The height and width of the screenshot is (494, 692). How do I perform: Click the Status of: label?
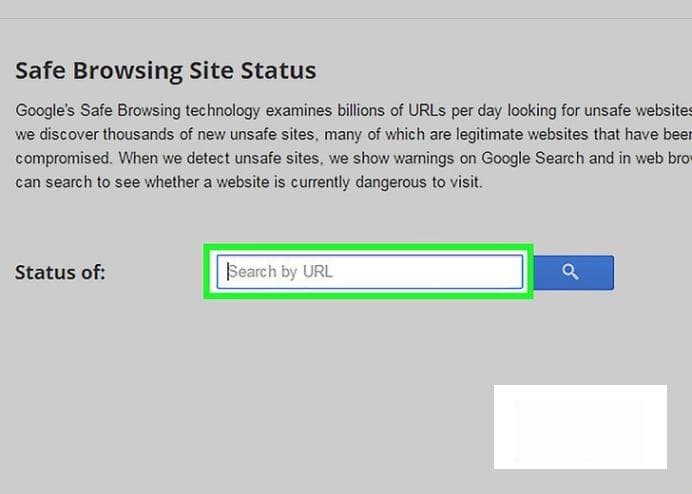coord(60,272)
